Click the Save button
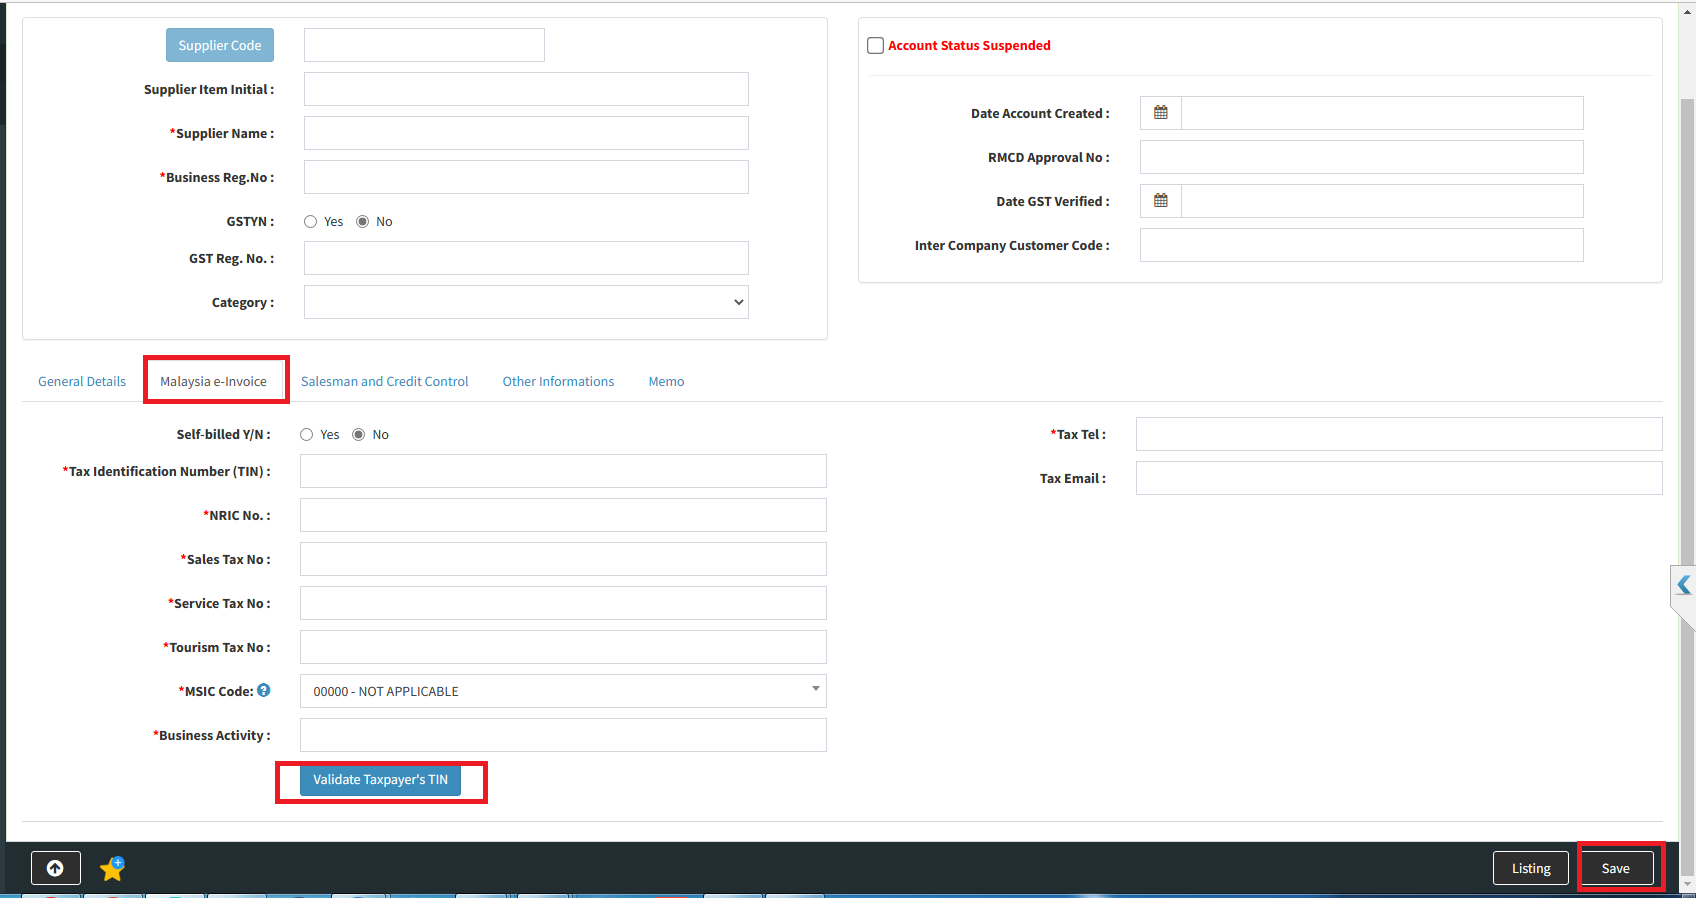This screenshot has height=898, width=1708. [x=1615, y=868]
